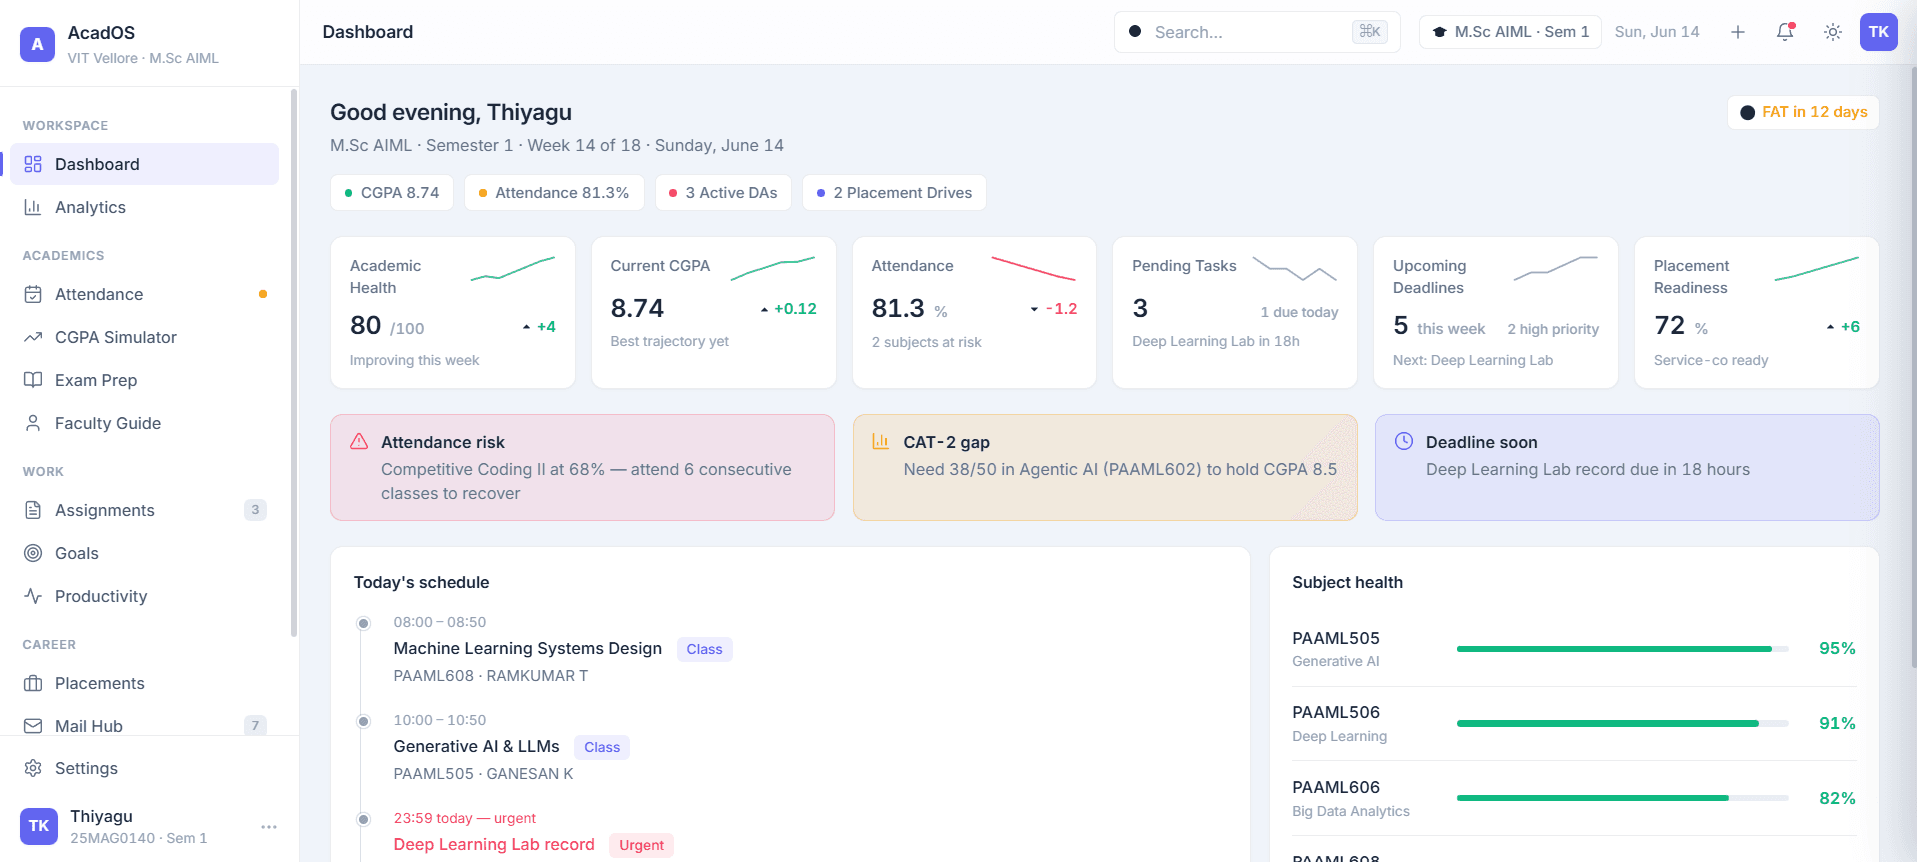Screen dimensions: 1917x862
Task: Click the Mail Hub envelope icon
Action: (x=33, y=726)
